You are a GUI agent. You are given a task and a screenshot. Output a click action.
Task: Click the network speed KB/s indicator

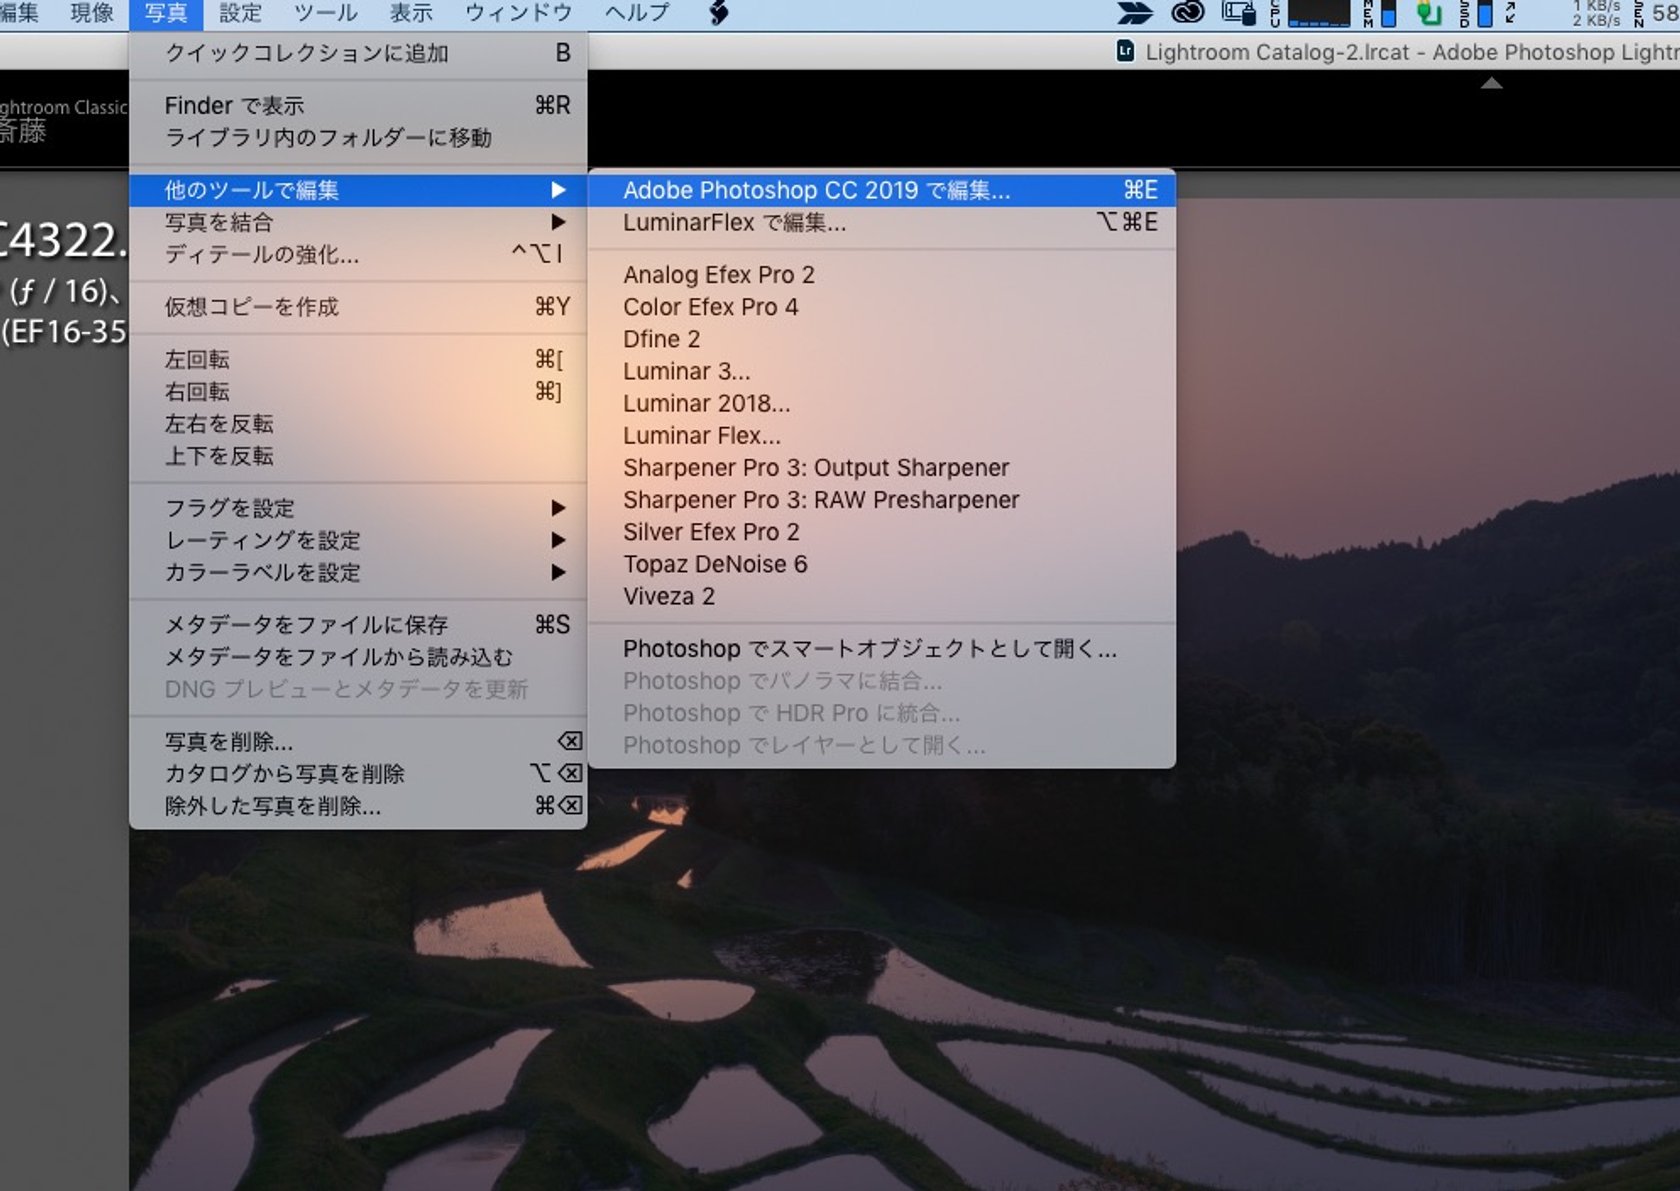(1595, 13)
